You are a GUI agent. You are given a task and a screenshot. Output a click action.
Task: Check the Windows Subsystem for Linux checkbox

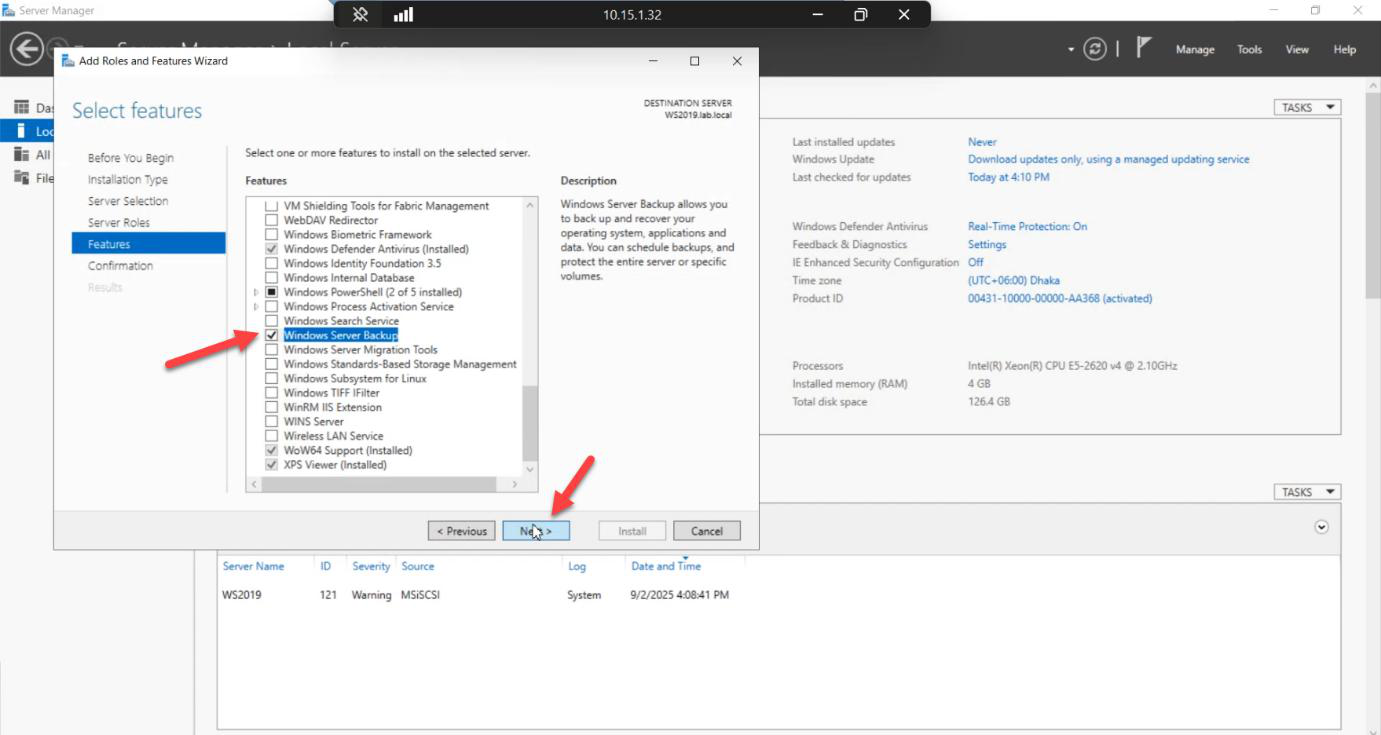pos(272,379)
